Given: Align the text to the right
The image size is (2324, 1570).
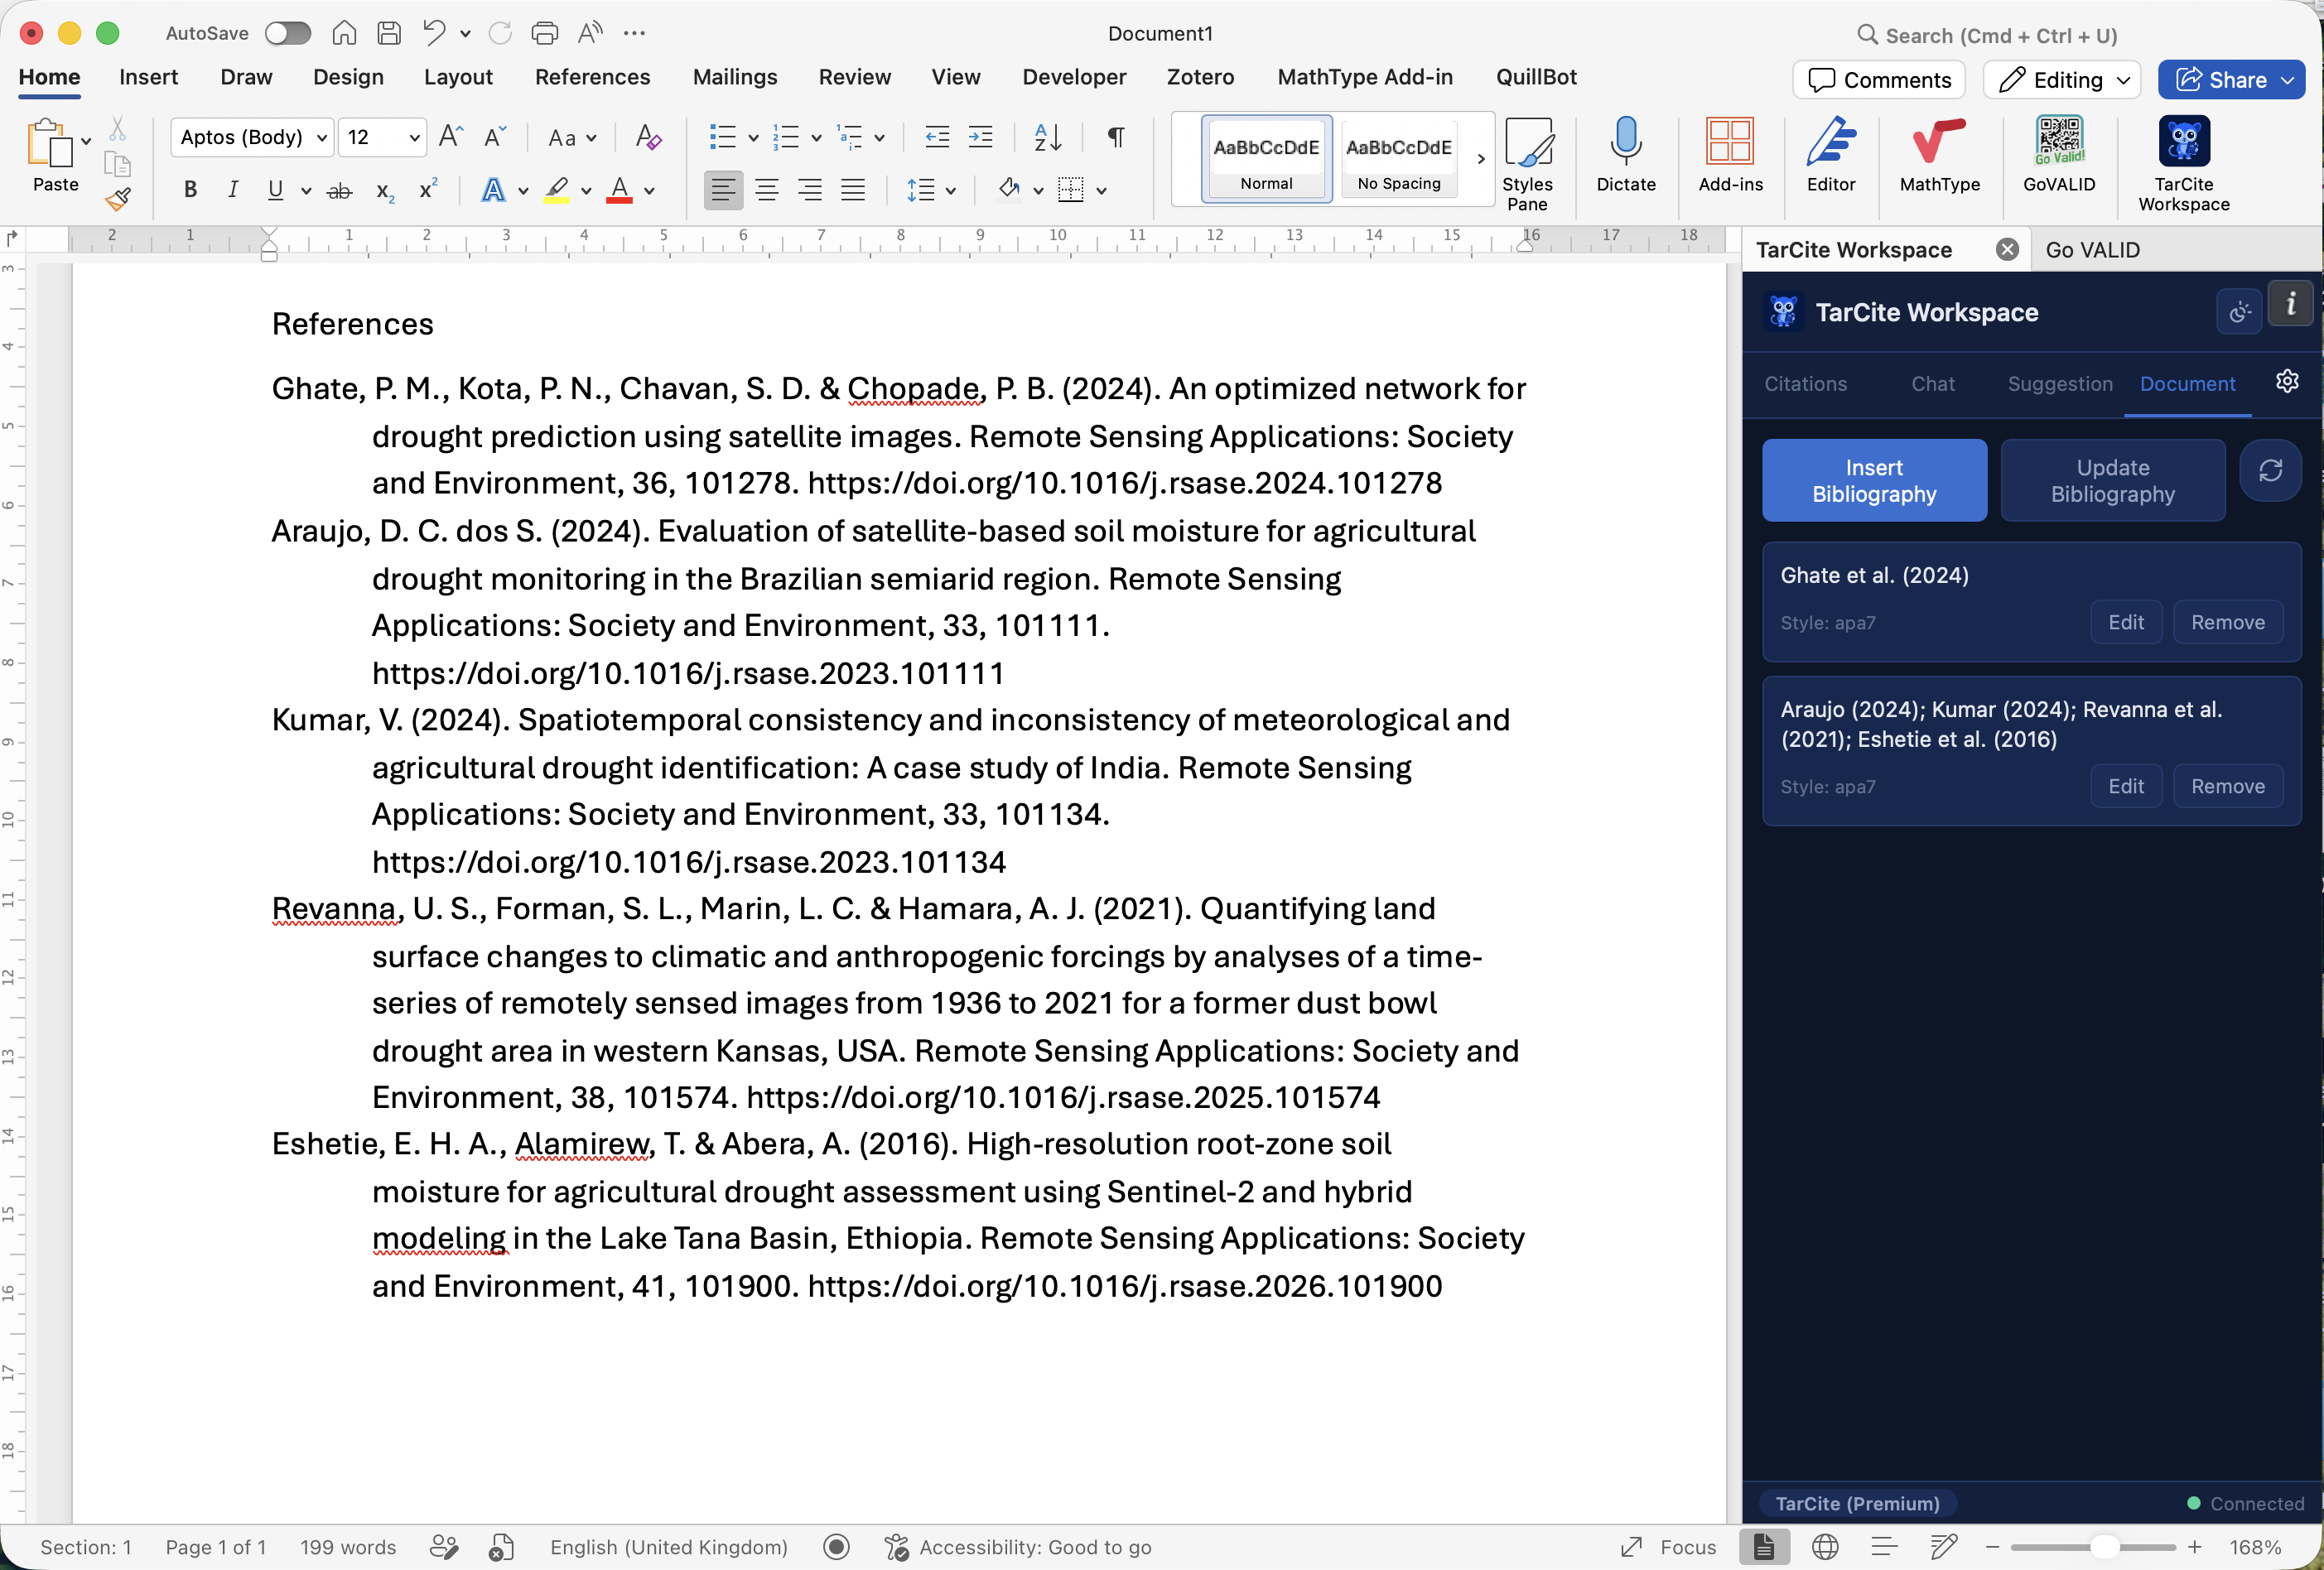Looking at the screenshot, I should [810, 190].
